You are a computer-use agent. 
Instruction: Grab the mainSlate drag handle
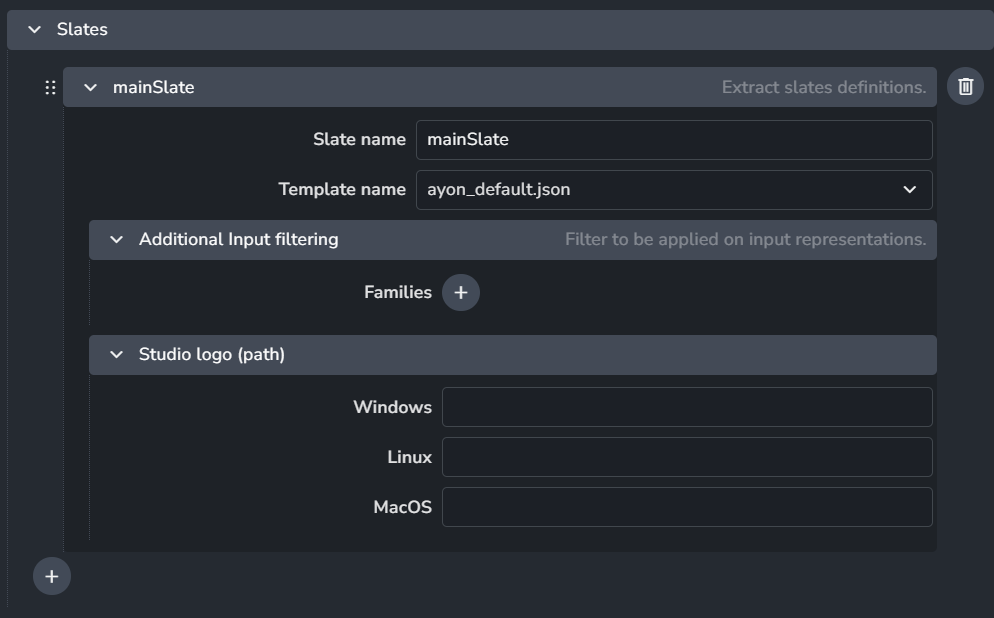pos(50,88)
